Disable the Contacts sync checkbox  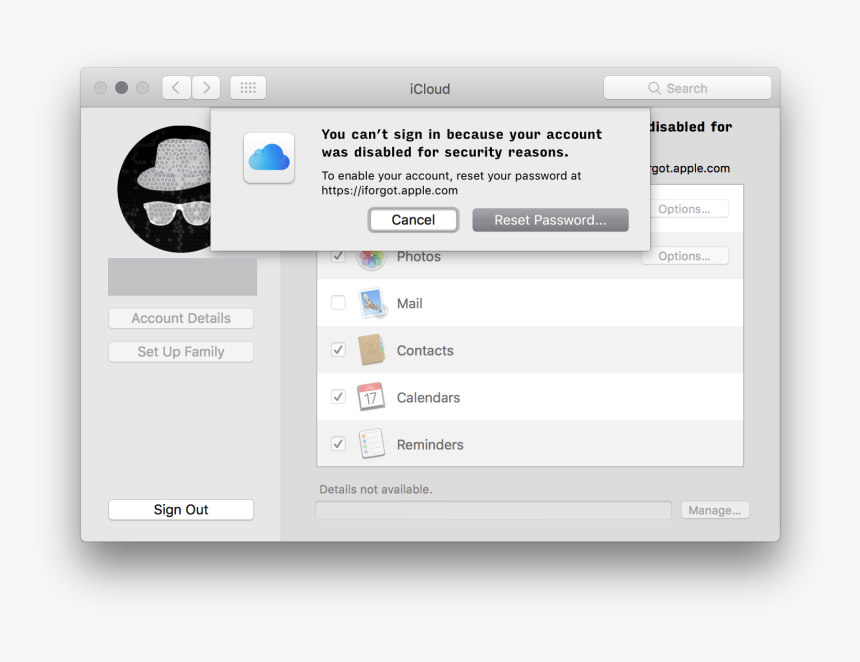[x=338, y=350]
